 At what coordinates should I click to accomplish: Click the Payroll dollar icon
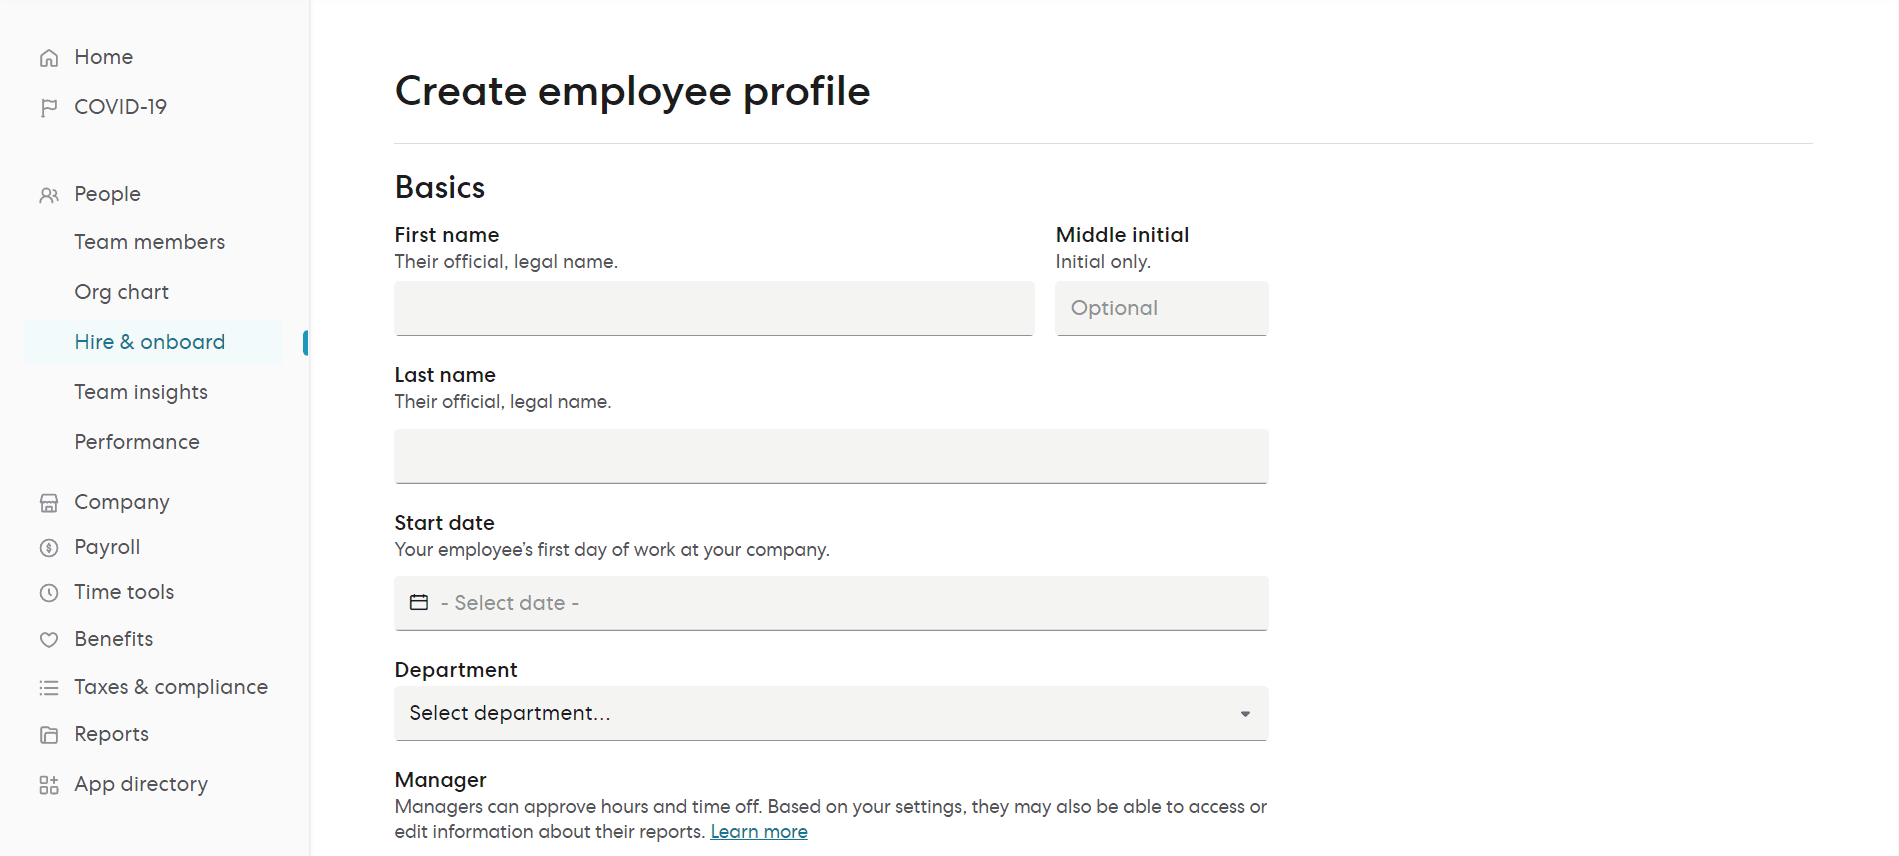click(x=49, y=548)
